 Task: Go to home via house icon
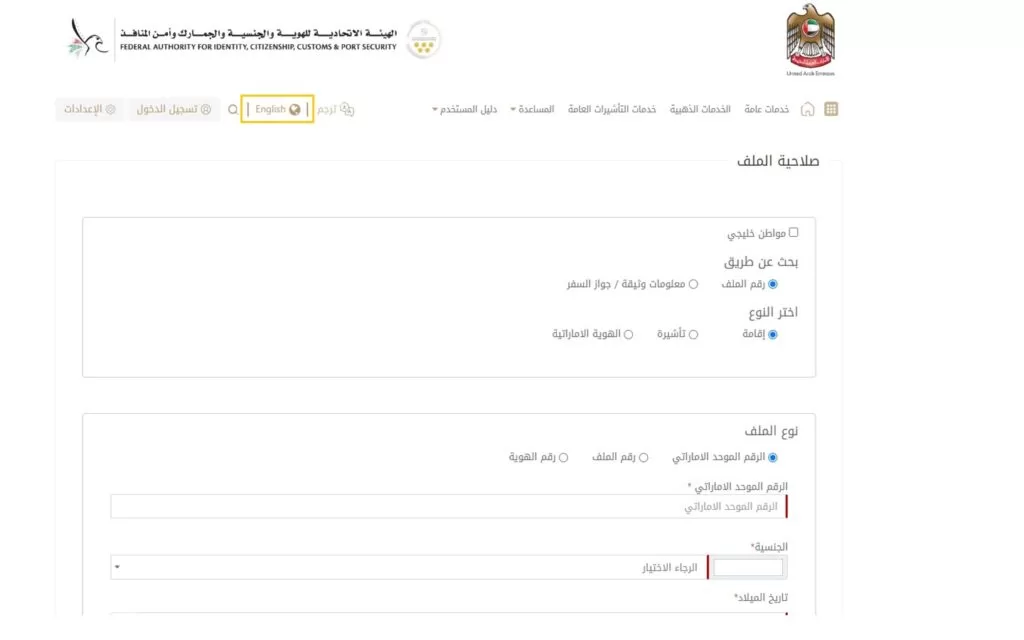807,109
